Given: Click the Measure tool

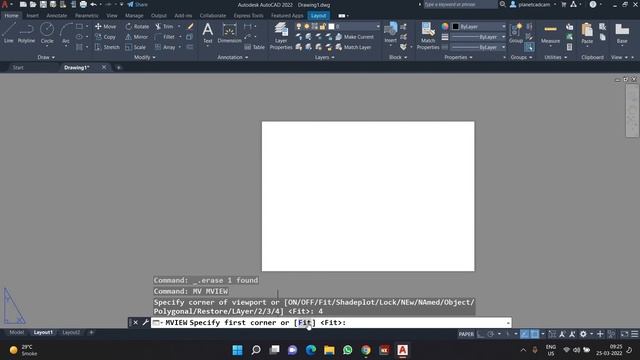Looking at the screenshot, I should tap(550, 33).
